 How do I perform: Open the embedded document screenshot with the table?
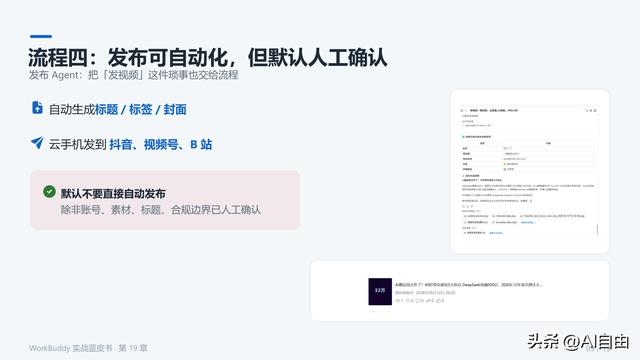[530, 171]
